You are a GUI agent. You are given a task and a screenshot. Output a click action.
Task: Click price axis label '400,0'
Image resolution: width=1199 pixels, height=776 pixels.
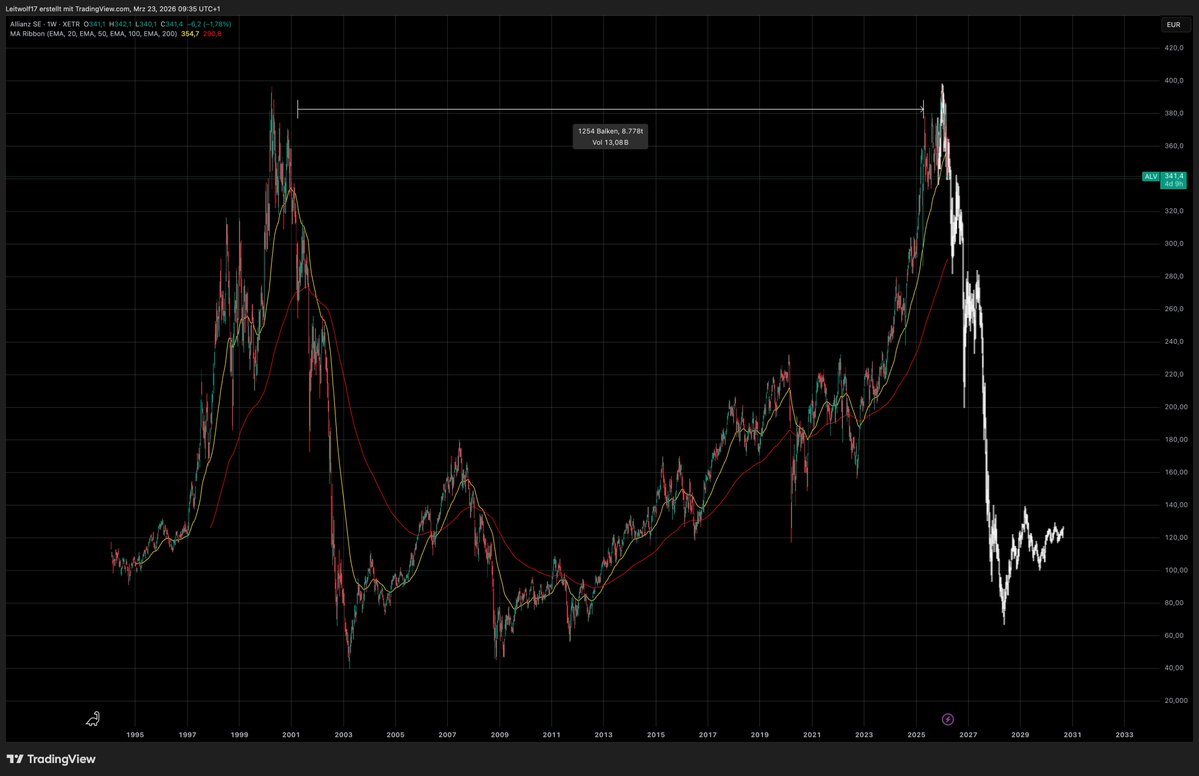click(1174, 80)
